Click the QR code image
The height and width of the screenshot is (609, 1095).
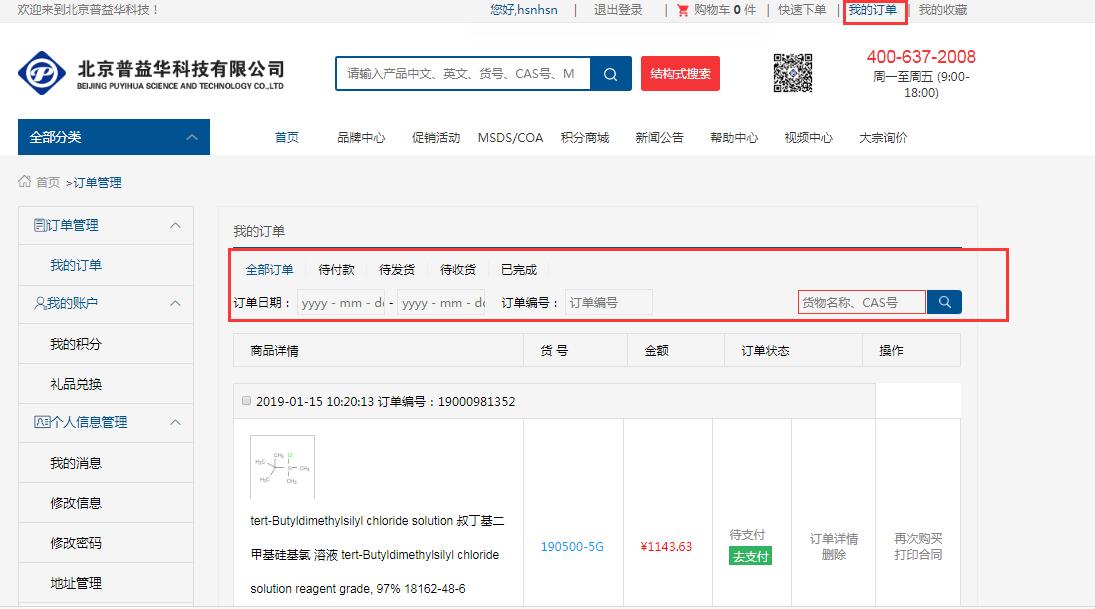792,73
